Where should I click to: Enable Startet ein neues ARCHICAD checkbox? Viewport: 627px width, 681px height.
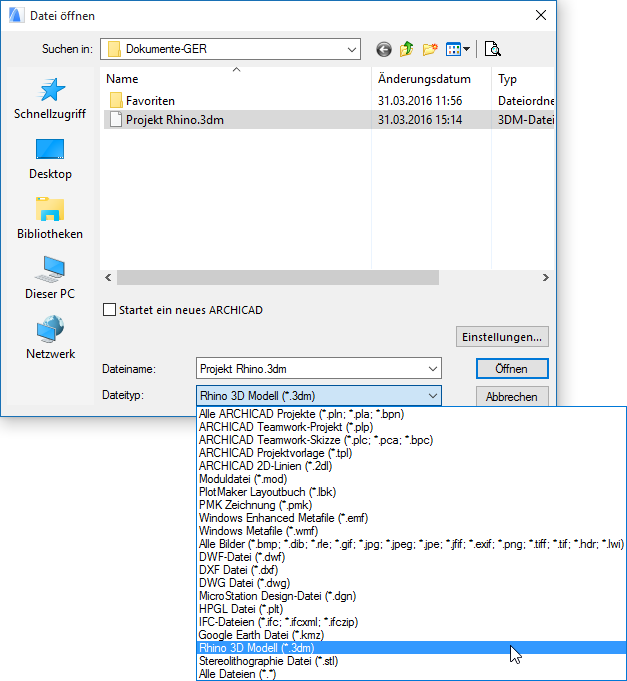(x=109, y=310)
